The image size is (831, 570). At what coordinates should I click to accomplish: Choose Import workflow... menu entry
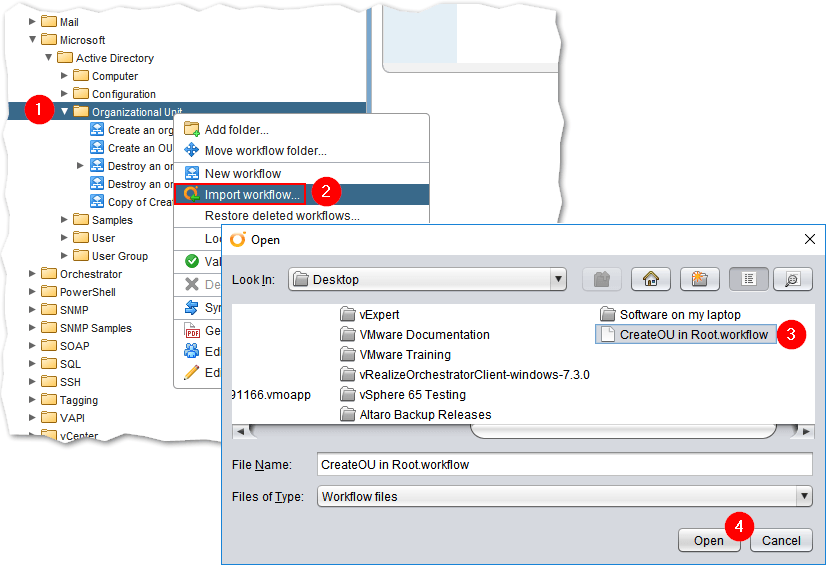coord(301,194)
